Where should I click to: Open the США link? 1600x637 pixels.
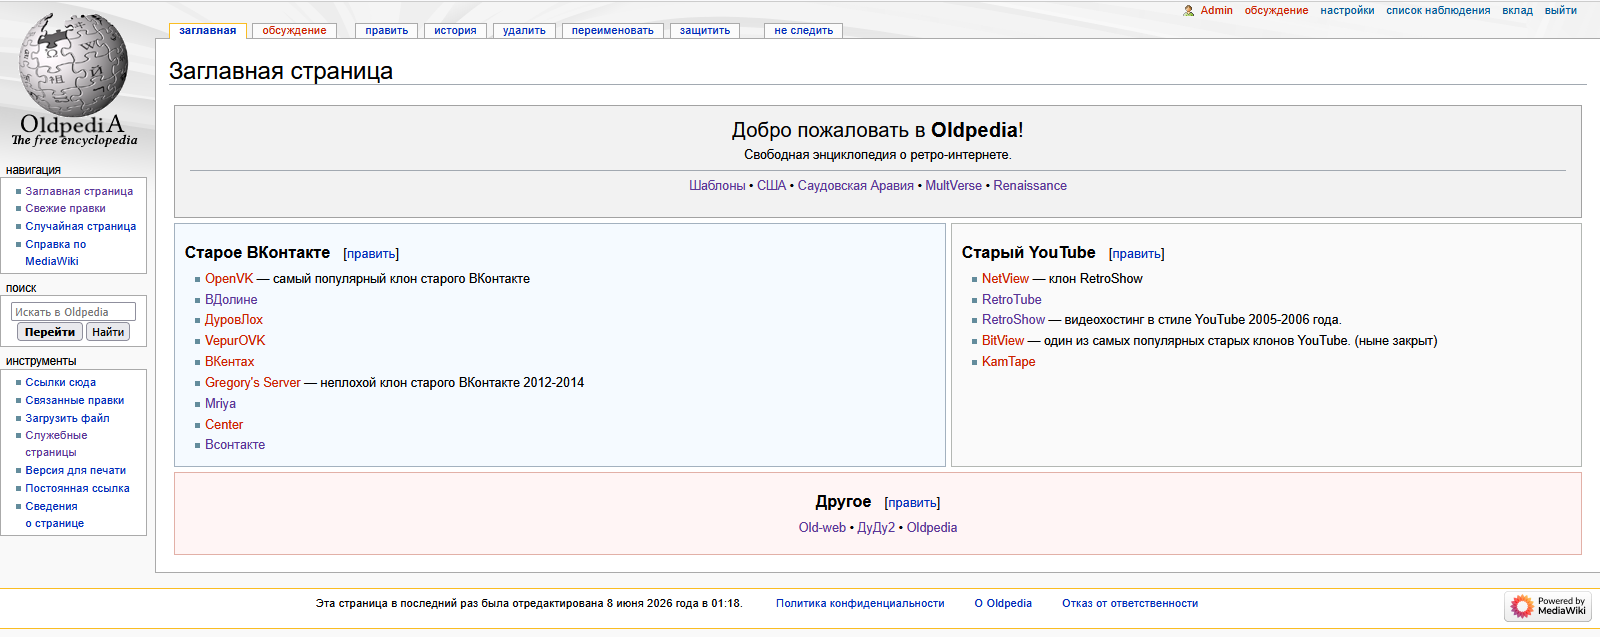pyautogui.click(x=771, y=186)
